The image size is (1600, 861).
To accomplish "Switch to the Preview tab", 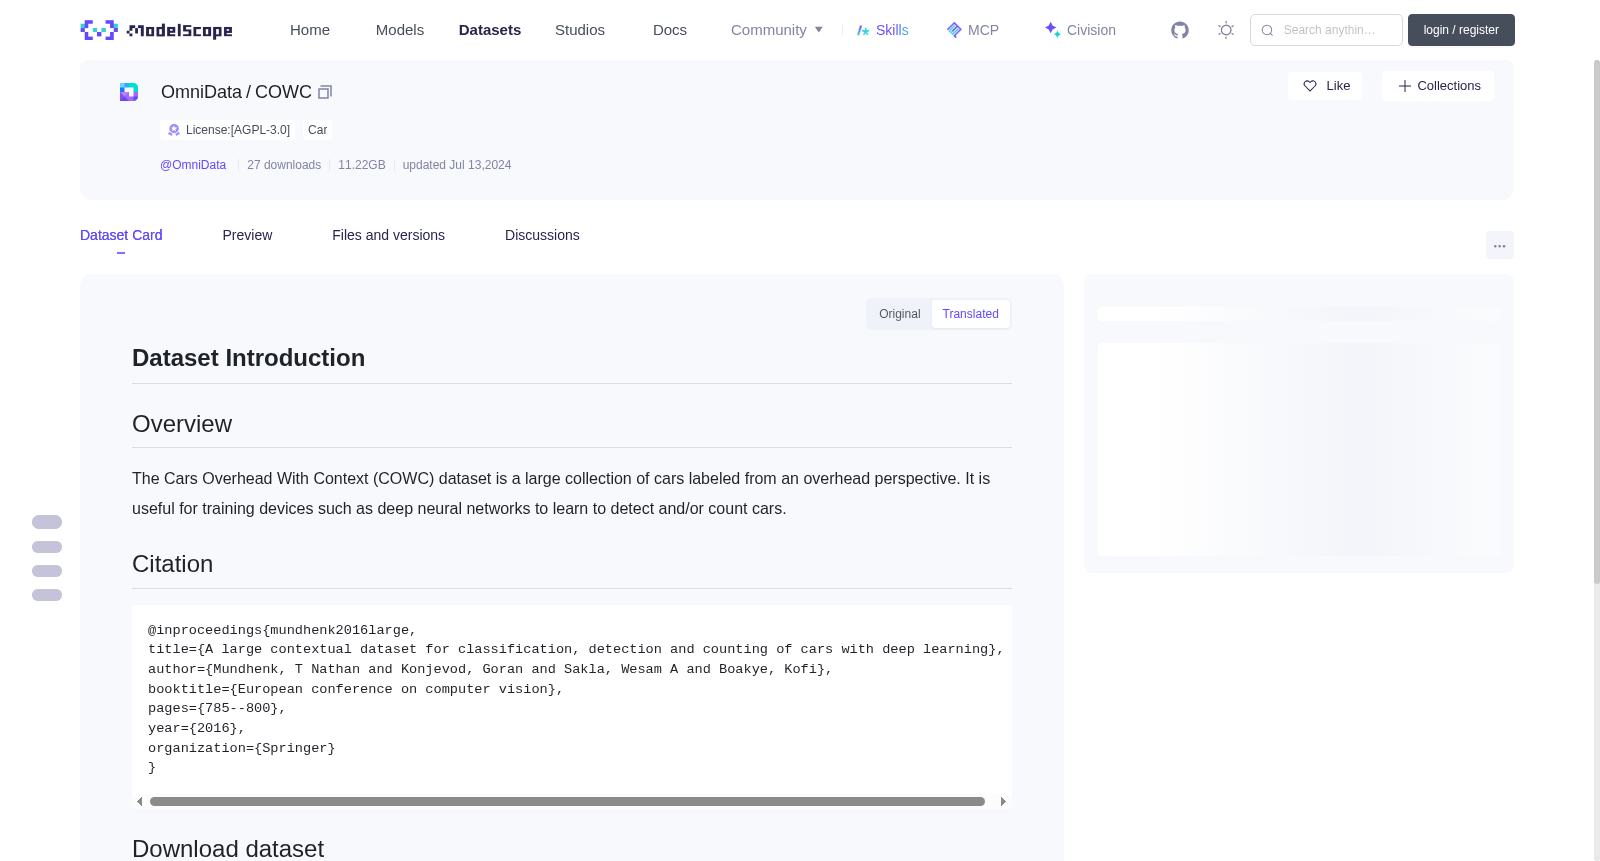I will [247, 235].
